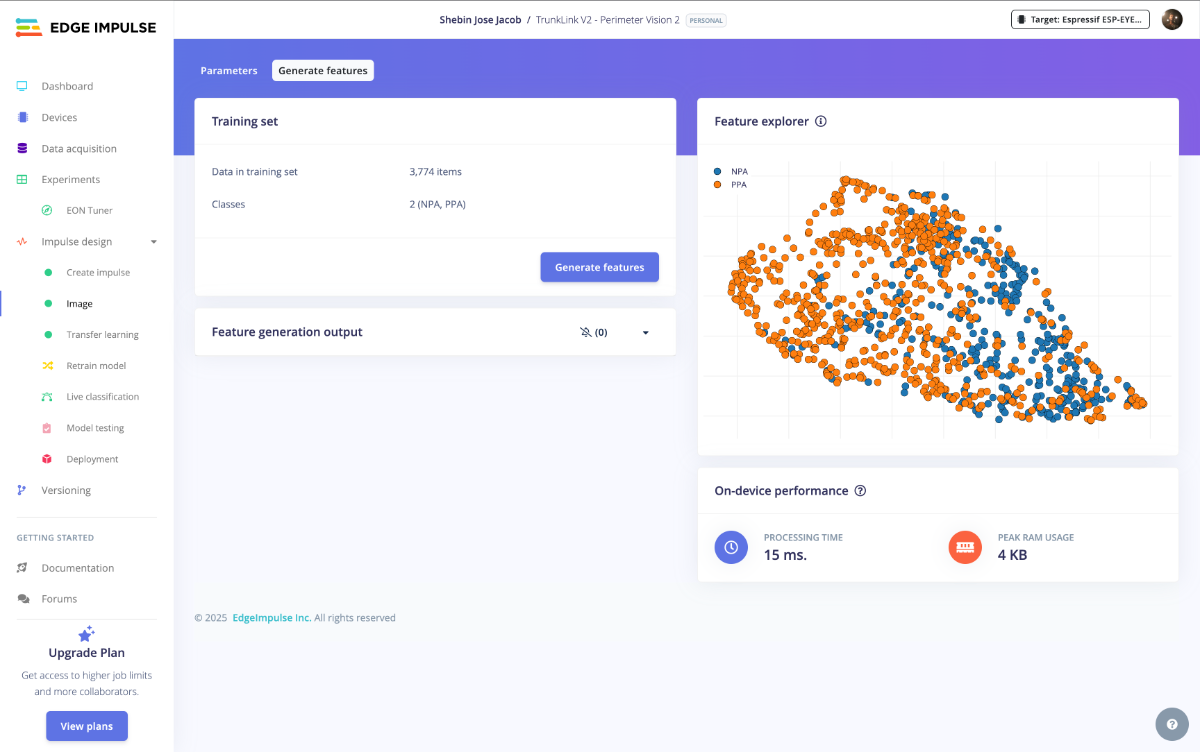
Task: Expand the Feature generation output panel
Action: (x=645, y=332)
